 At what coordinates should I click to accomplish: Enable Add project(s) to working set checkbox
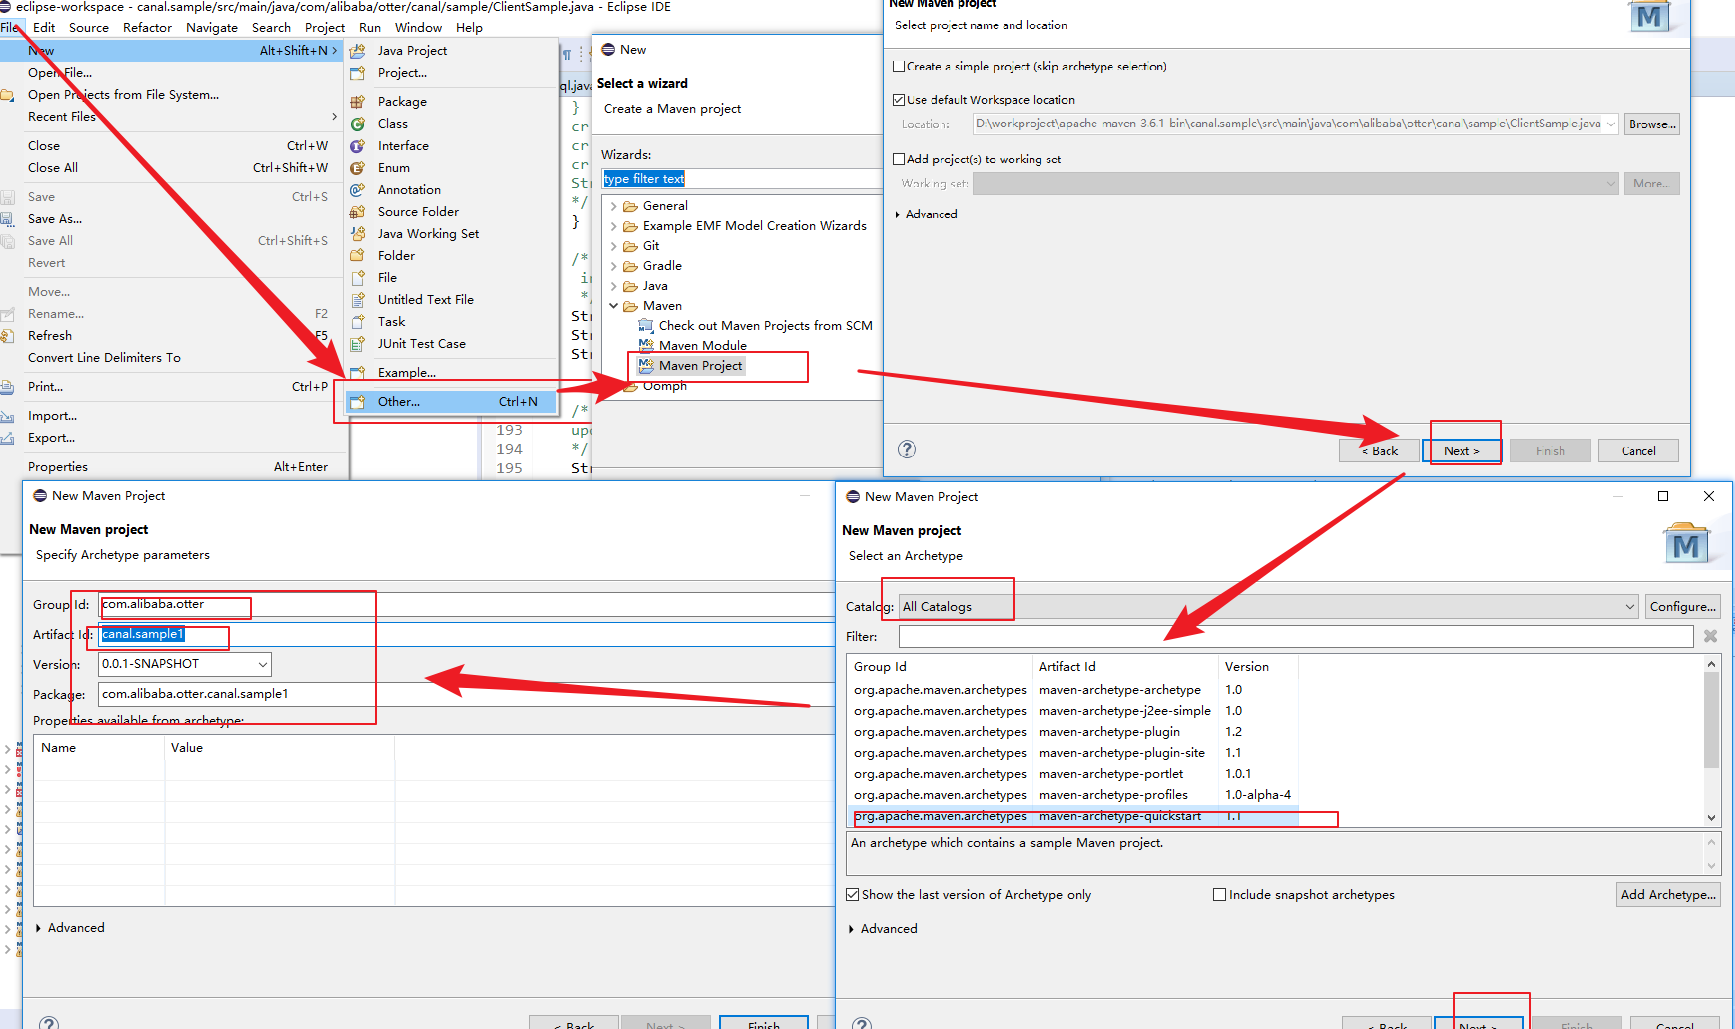(899, 159)
